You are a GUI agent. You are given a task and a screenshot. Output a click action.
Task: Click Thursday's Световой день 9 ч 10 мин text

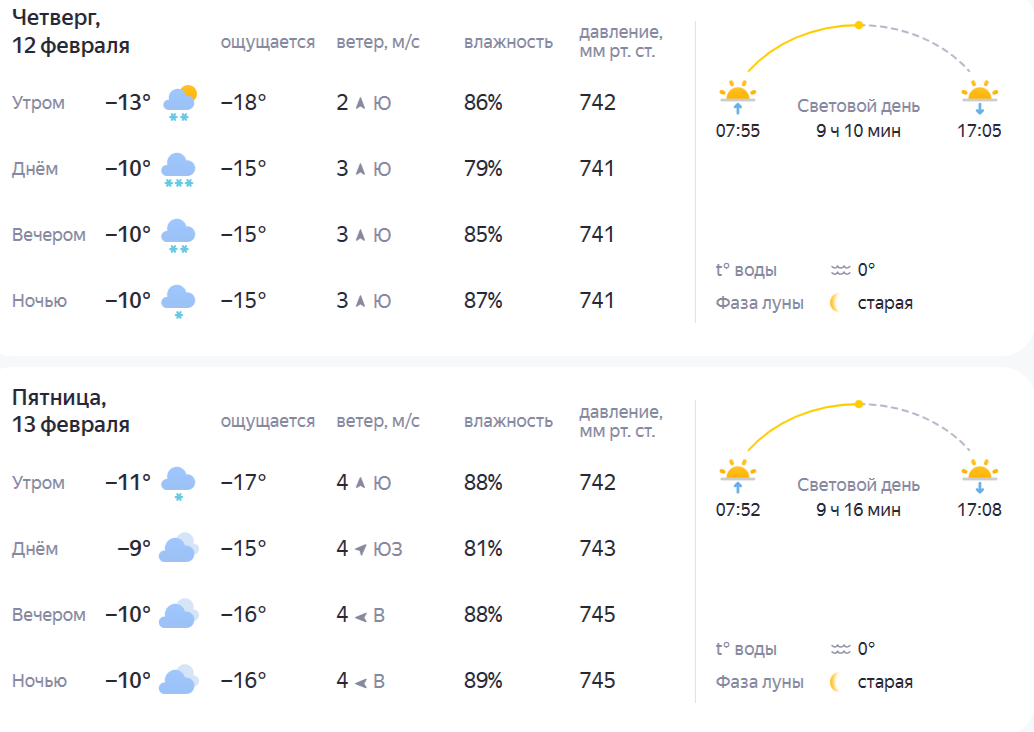point(858,119)
